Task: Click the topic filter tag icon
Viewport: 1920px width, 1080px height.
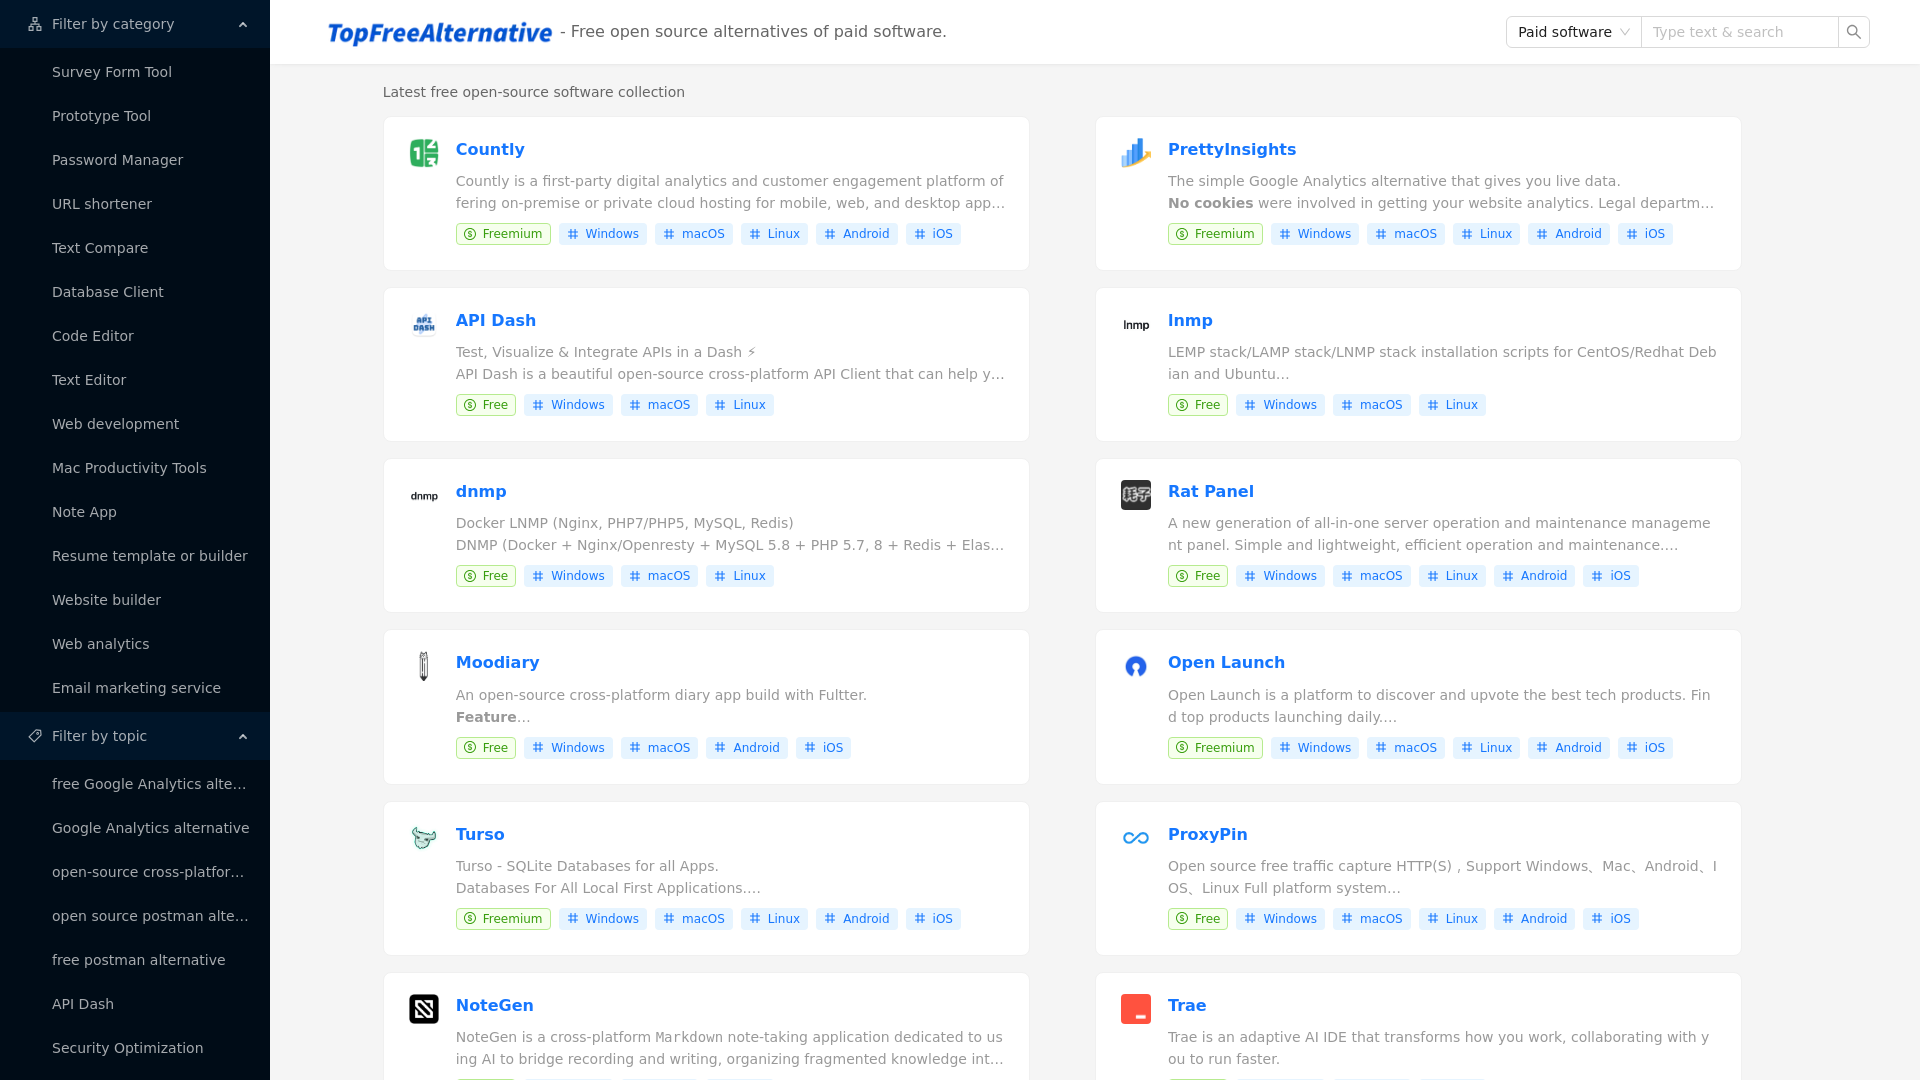Action: click(35, 736)
